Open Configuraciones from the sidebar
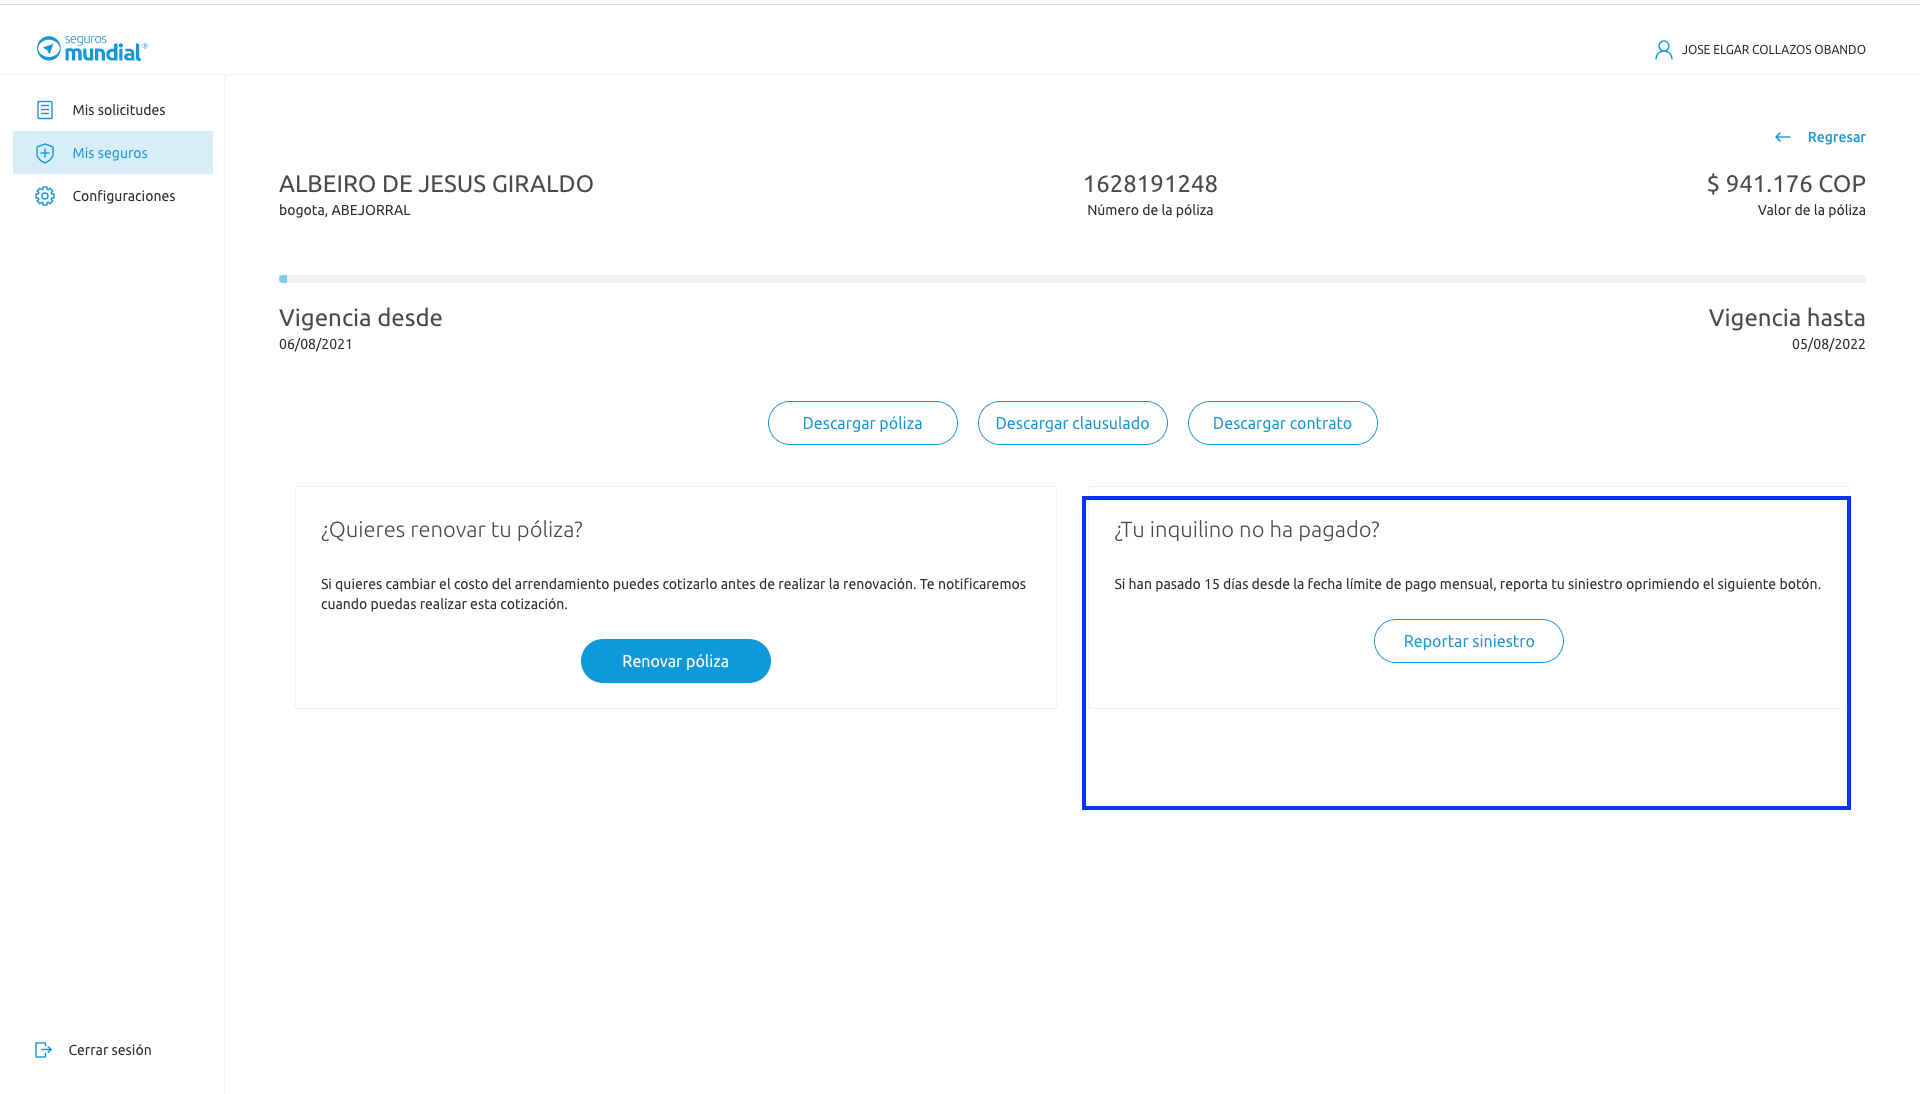This screenshot has width=1920, height=1094. 123,196
